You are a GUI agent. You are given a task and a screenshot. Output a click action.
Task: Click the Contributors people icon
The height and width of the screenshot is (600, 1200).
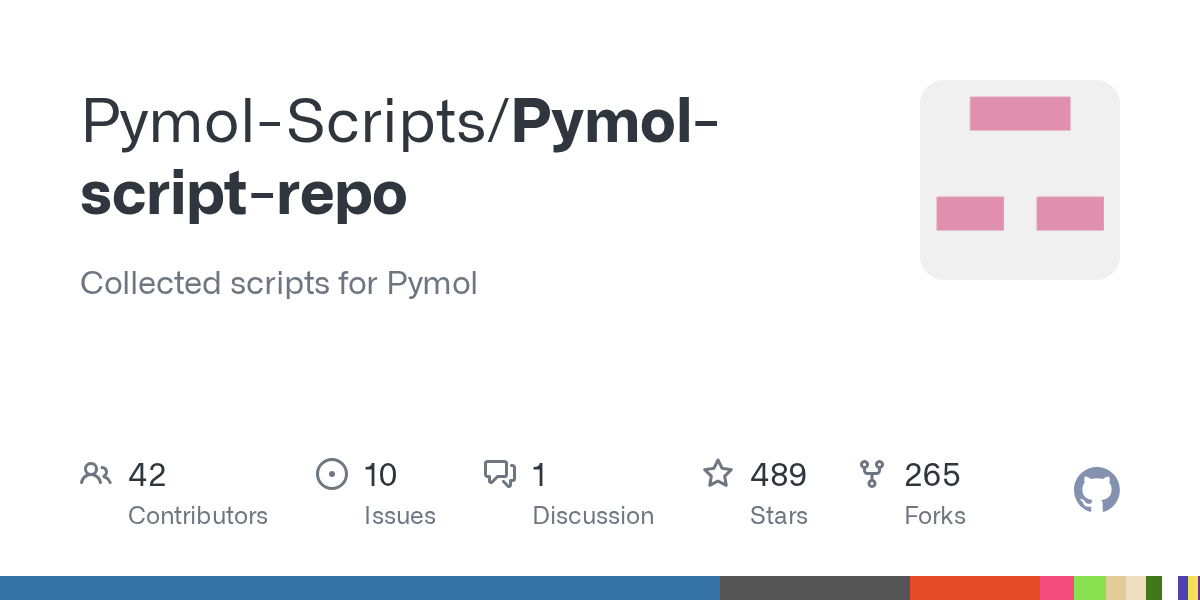[96, 474]
